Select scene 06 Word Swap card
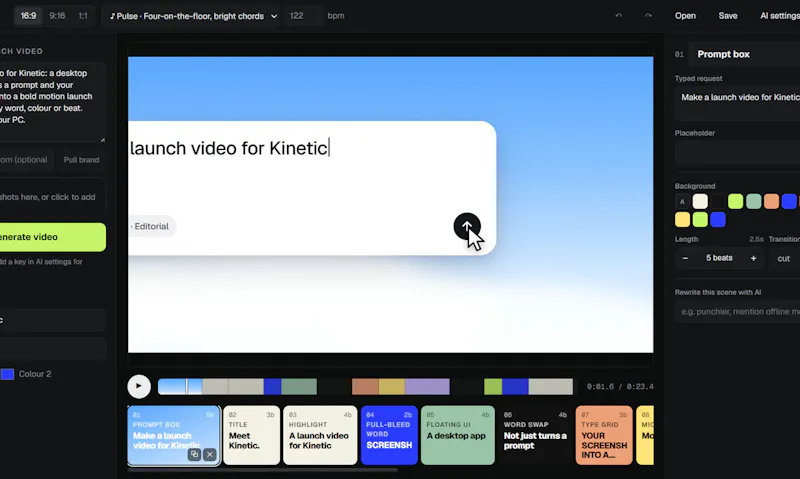This screenshot has width=800, height=479. (x=535, y=435)
